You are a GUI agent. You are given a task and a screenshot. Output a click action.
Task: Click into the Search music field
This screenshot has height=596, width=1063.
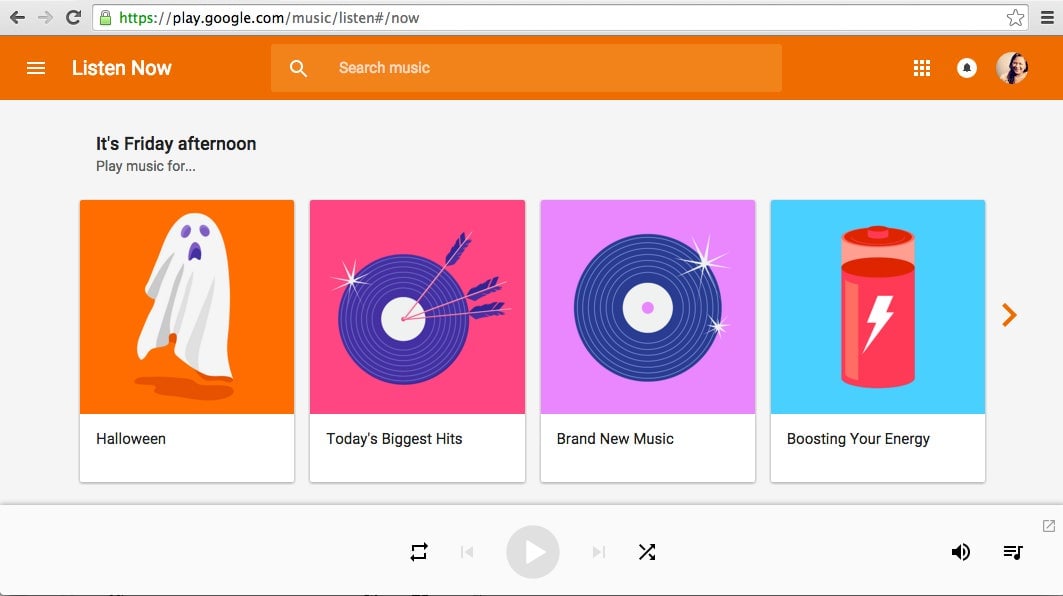526,68
